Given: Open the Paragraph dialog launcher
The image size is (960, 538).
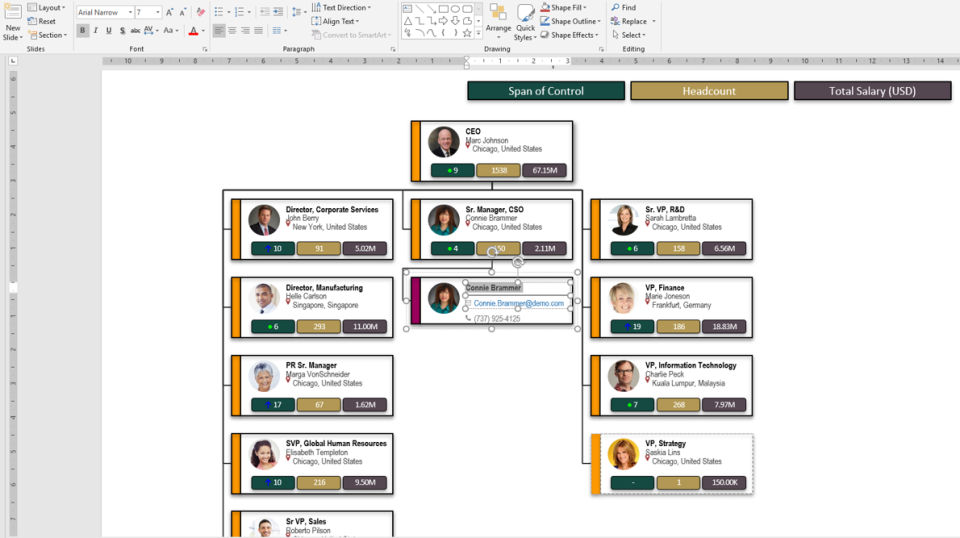Looking at the screenshot, I should 392,49.
